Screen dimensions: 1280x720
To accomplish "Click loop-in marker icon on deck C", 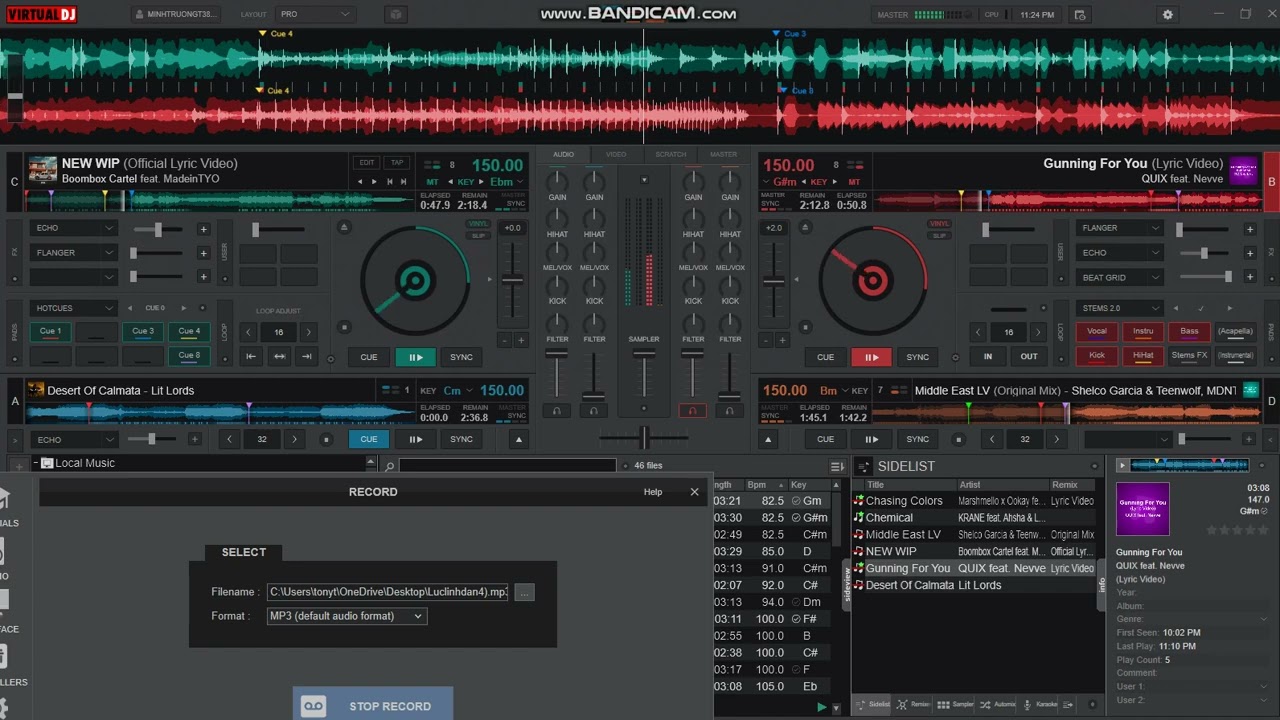I will (251, 356).
